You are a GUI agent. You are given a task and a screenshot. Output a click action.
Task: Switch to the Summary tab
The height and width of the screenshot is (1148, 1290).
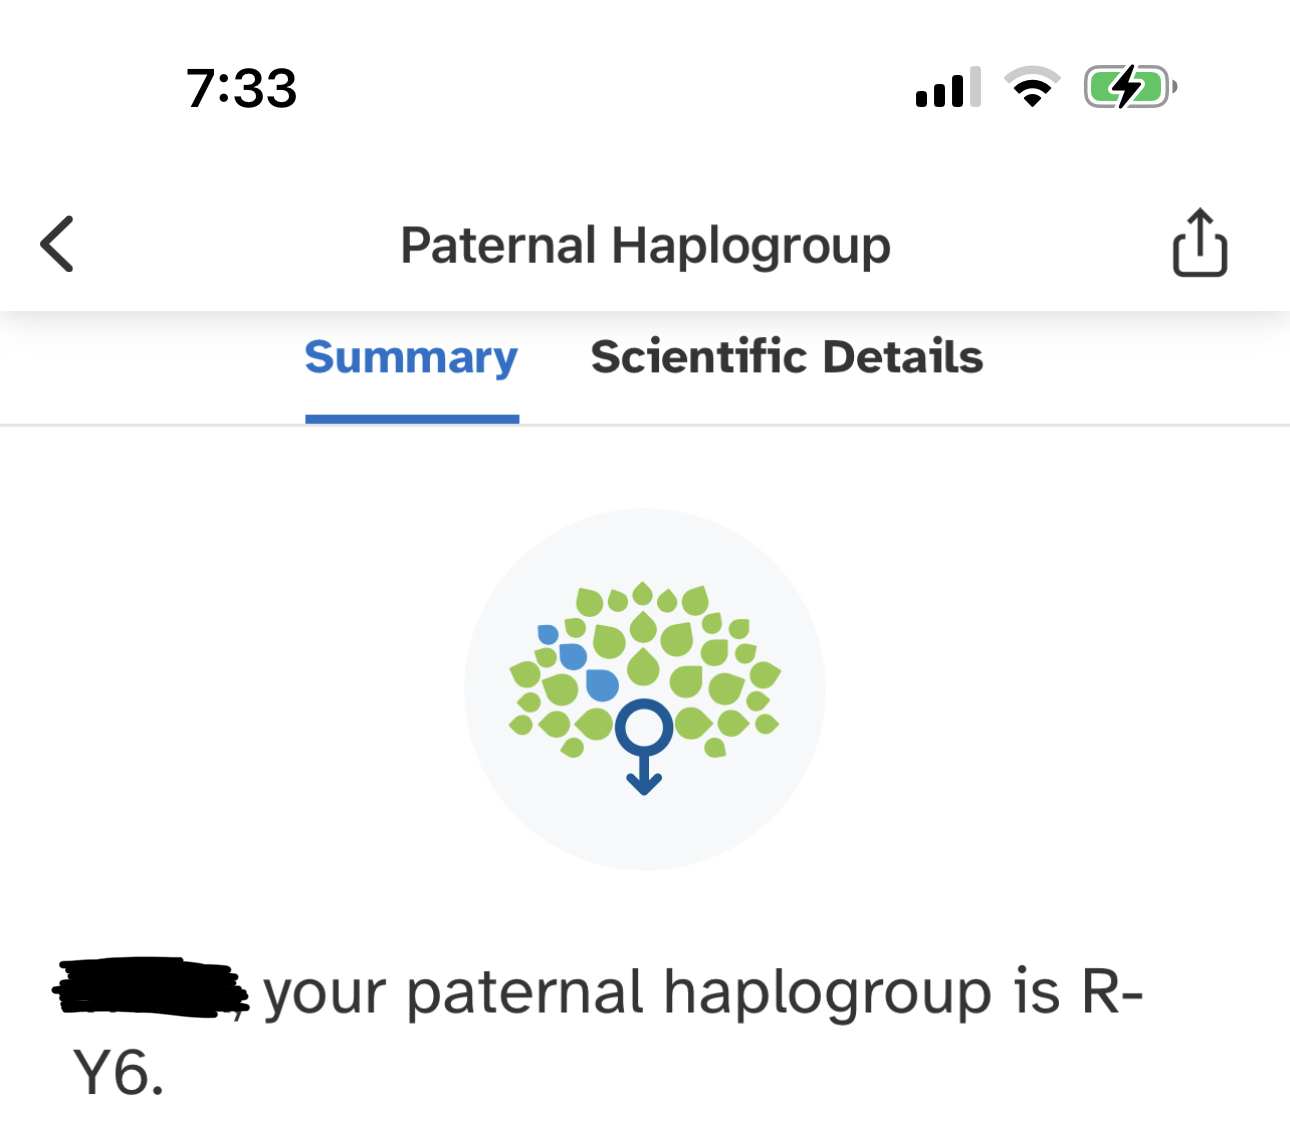(x=411, y=357)
